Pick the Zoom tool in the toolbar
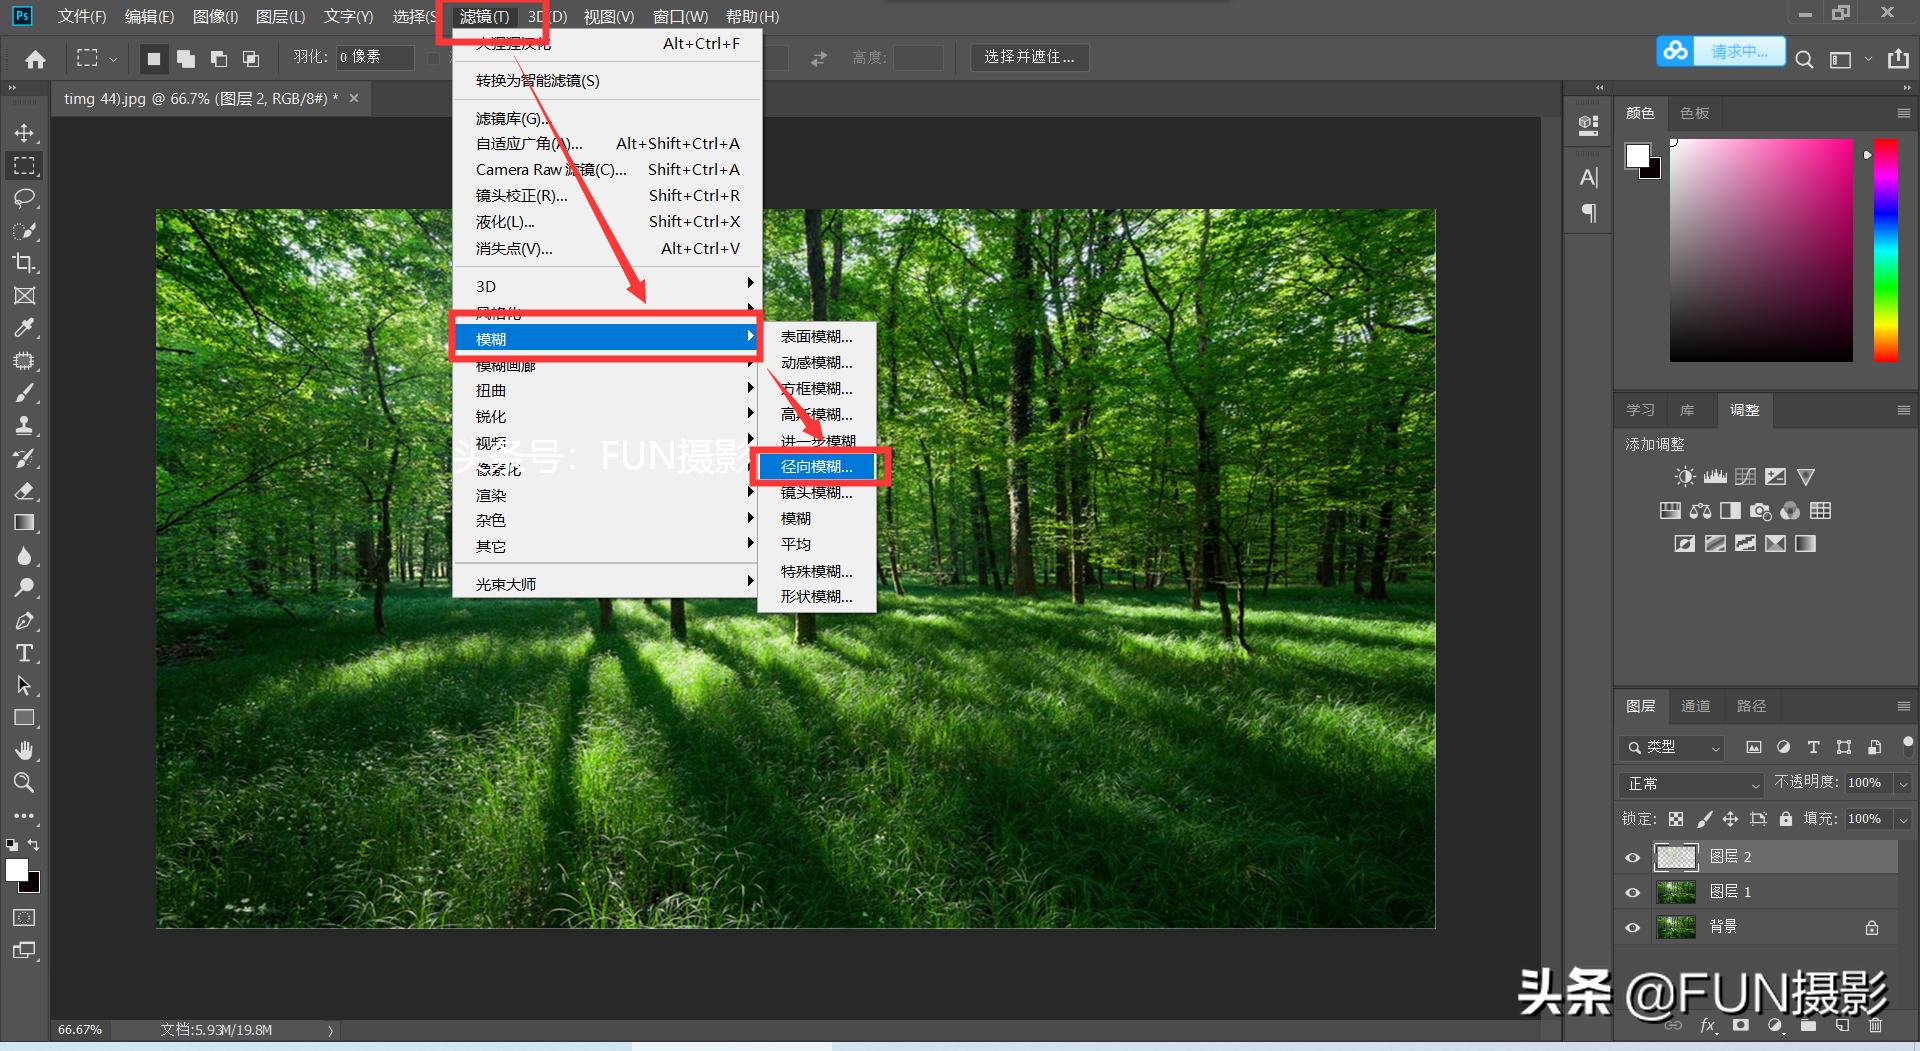1920x1051 pixels. pos(24,782)
